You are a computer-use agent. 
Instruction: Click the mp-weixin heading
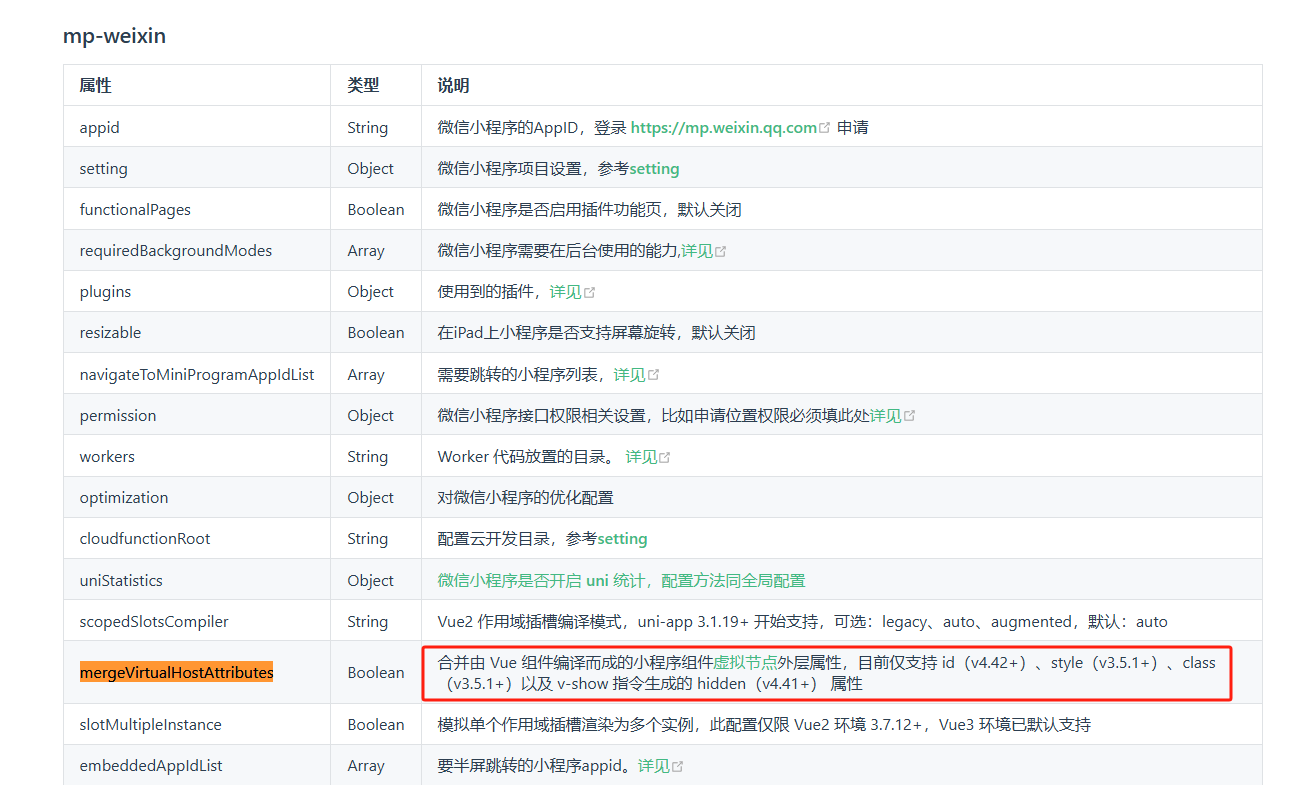click(x=114, y=36)
